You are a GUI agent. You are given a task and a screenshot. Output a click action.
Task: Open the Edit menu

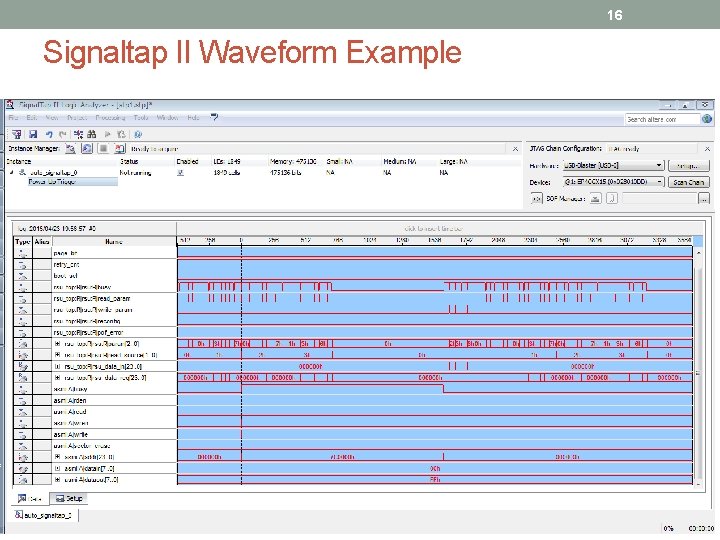click(x=31, y=118)
